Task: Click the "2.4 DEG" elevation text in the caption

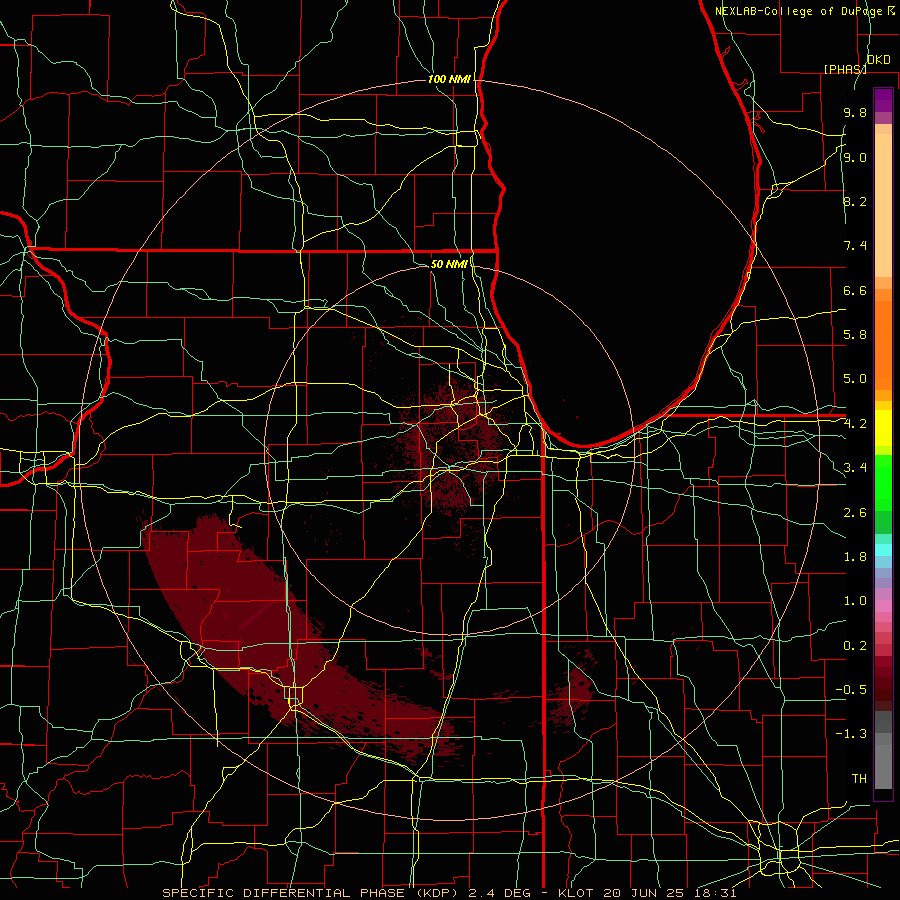Action: [501, 893]
